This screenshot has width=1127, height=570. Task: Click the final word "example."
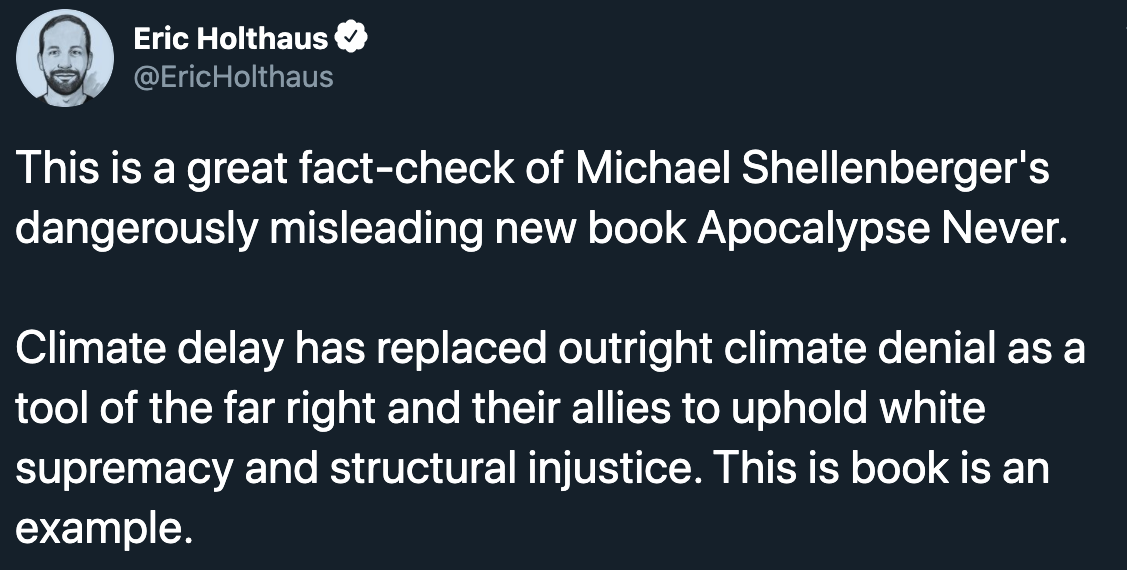102,527
